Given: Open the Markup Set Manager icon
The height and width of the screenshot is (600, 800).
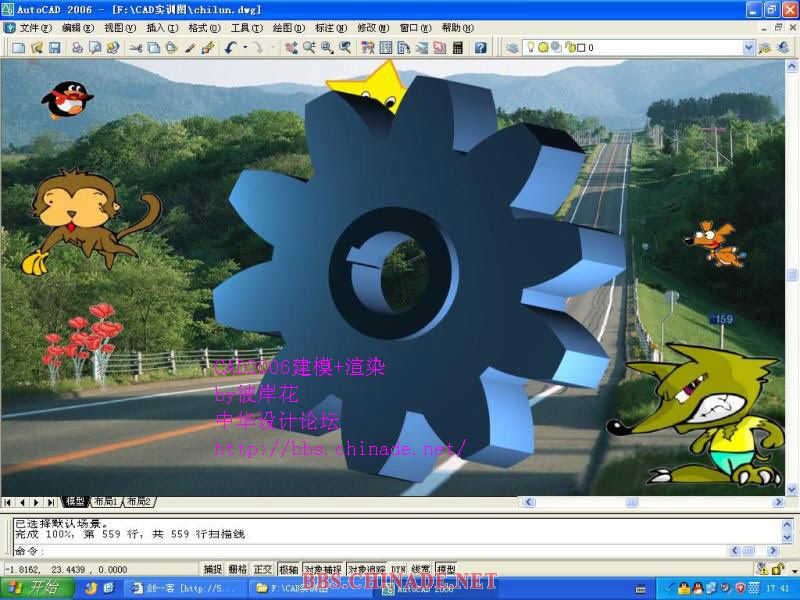Looking at the screenshot, I should pos(439,47).
